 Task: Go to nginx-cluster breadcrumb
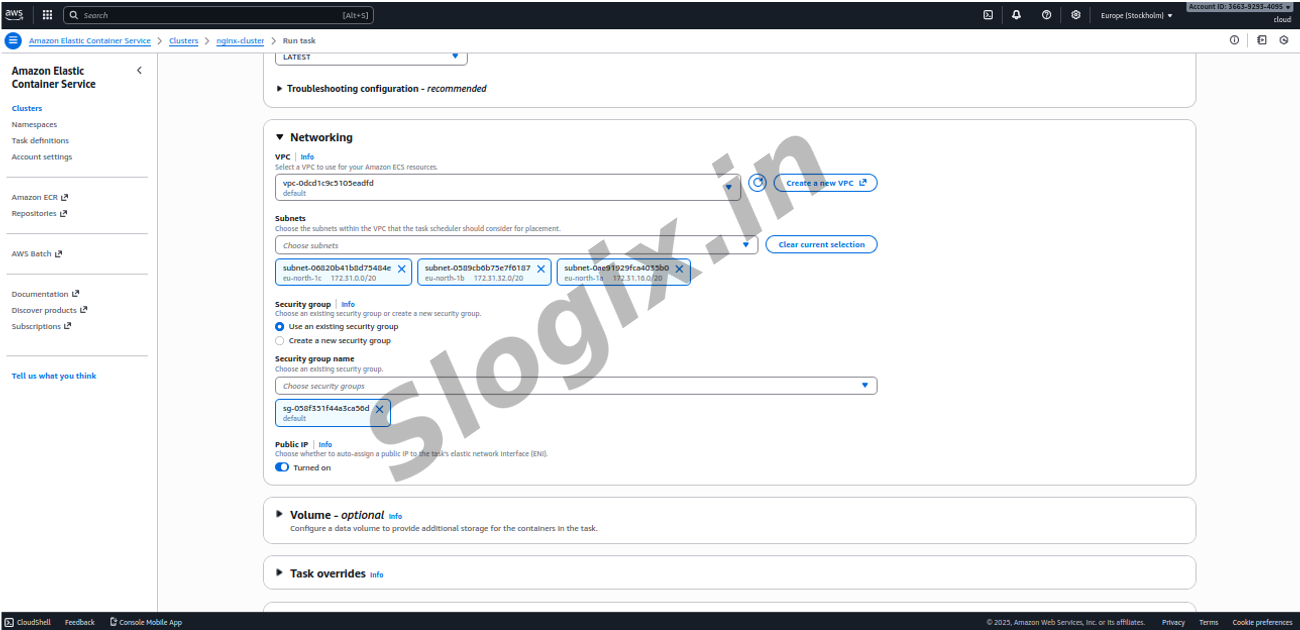coord(240,41)
